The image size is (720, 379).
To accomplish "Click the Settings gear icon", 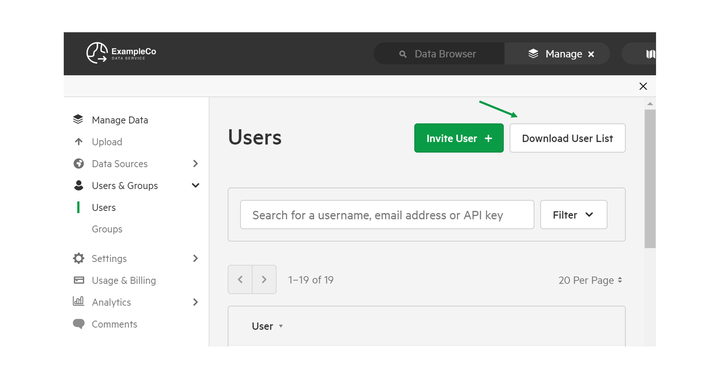I will pos(79,258).
